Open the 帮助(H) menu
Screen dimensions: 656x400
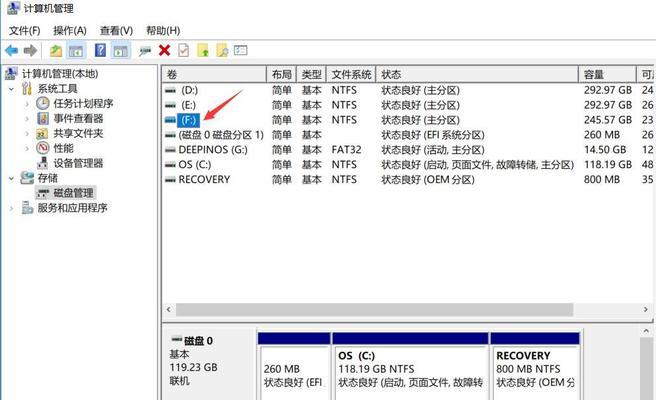pos(163,31)
